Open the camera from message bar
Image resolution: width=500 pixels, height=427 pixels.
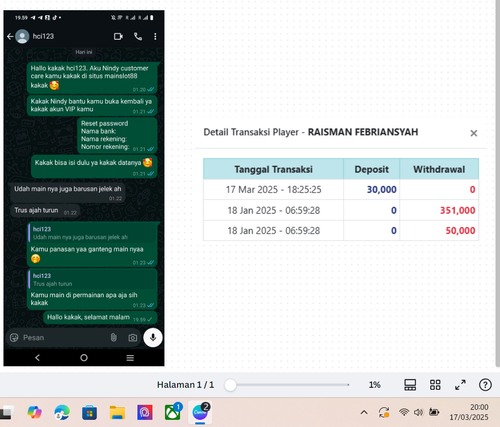coord(133,338)
